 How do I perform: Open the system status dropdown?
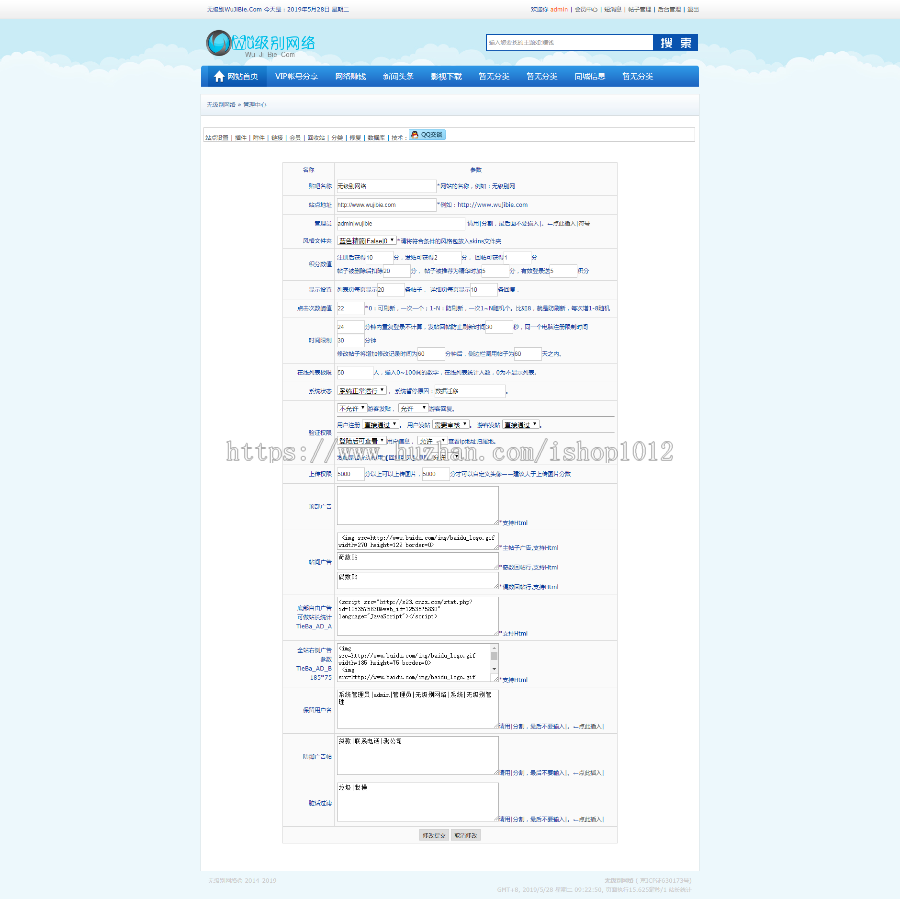[x=362, y=391]
